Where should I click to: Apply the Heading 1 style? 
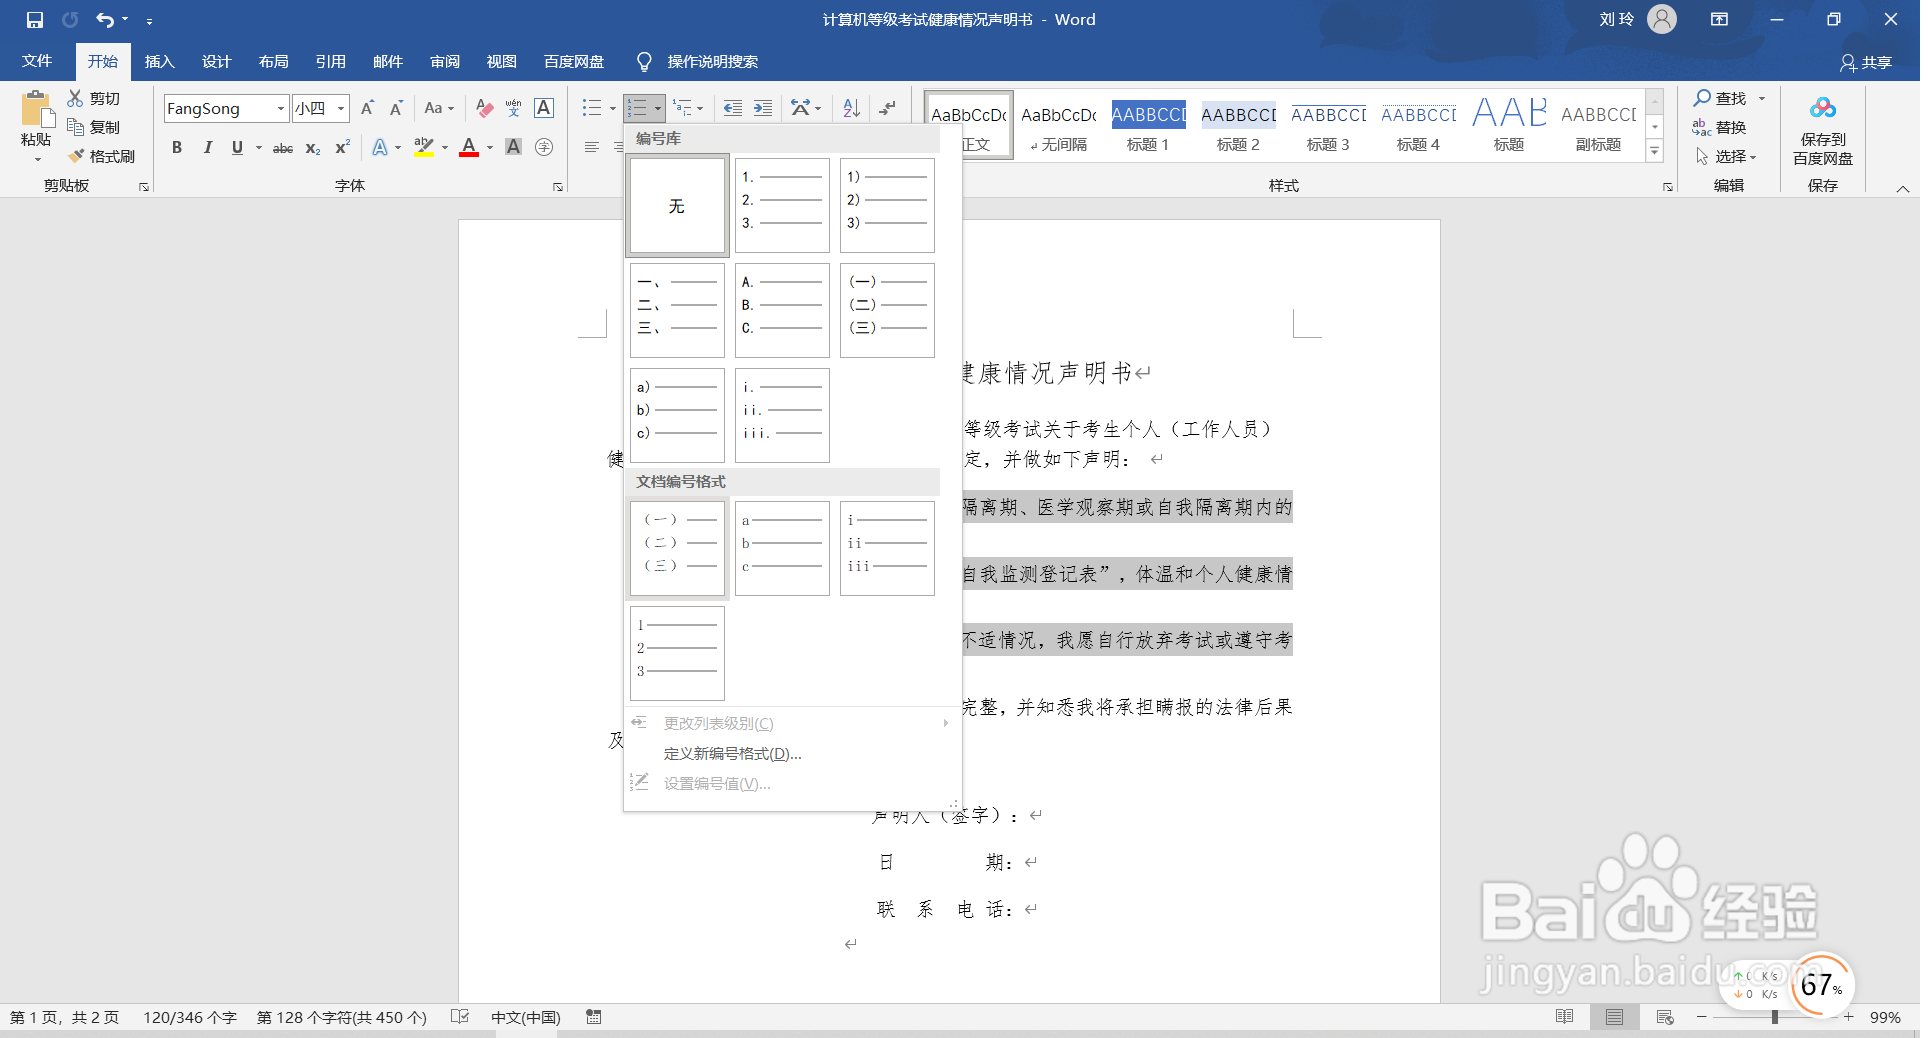1148,127
